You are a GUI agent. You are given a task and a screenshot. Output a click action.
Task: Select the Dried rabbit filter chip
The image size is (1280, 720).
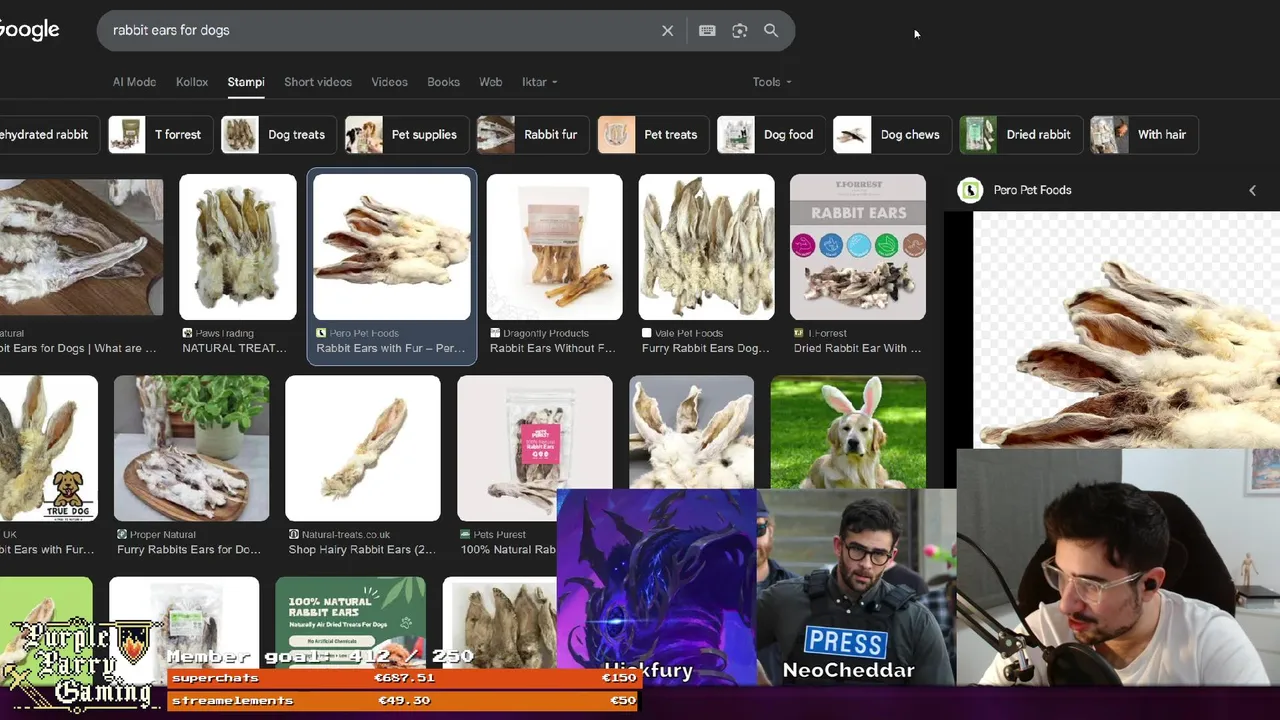tap(1021, 135)
